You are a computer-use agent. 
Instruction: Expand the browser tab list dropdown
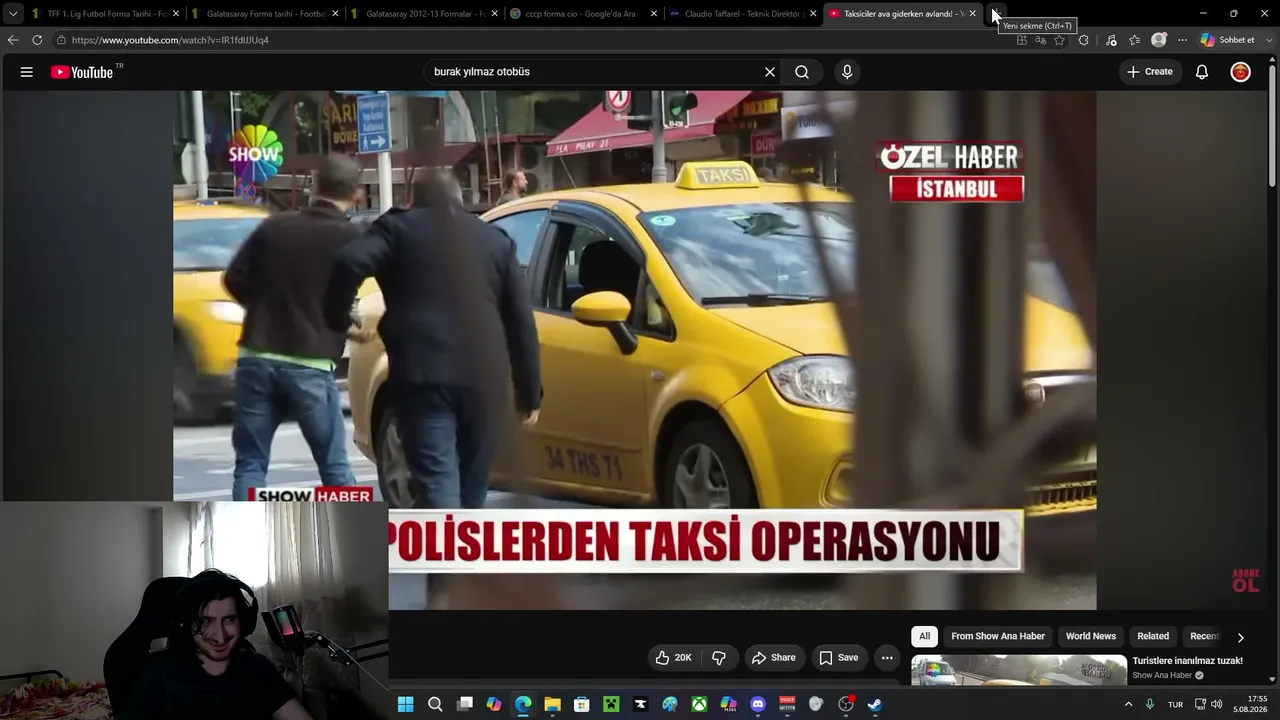pyautogui.click(x=13, y=14)
